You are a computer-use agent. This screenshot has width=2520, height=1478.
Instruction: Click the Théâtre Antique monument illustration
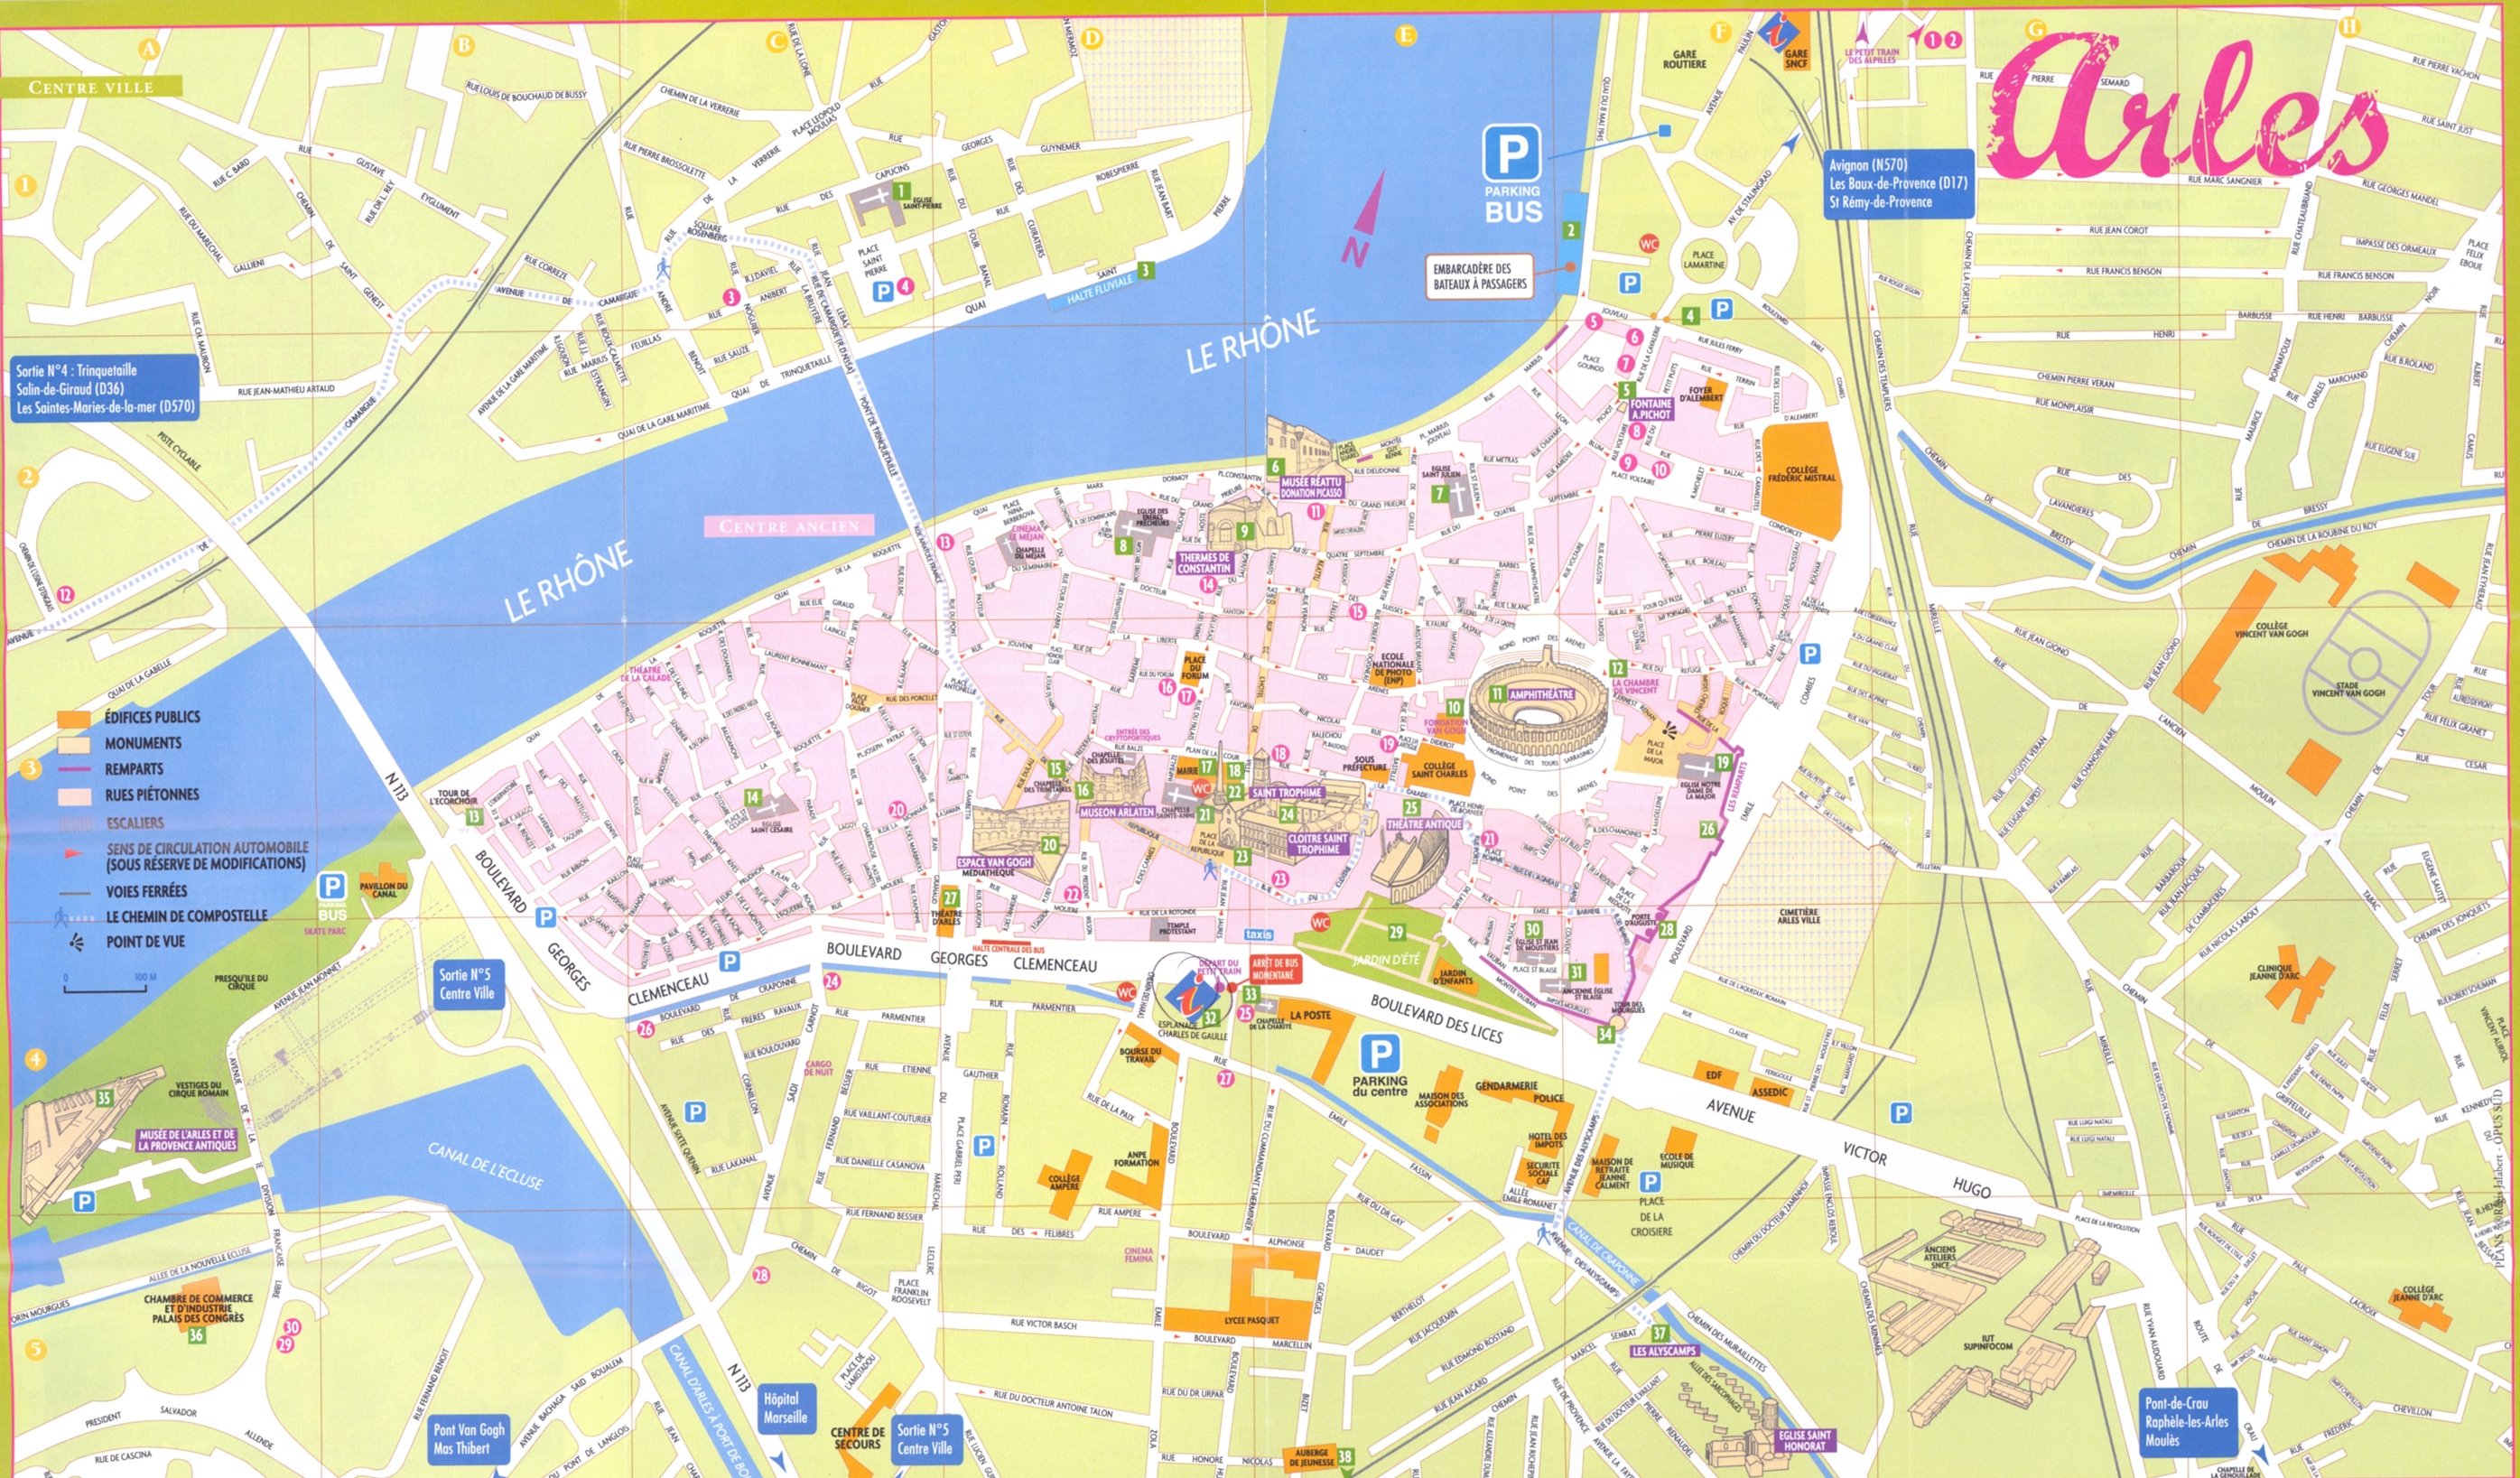[1412, 862]
